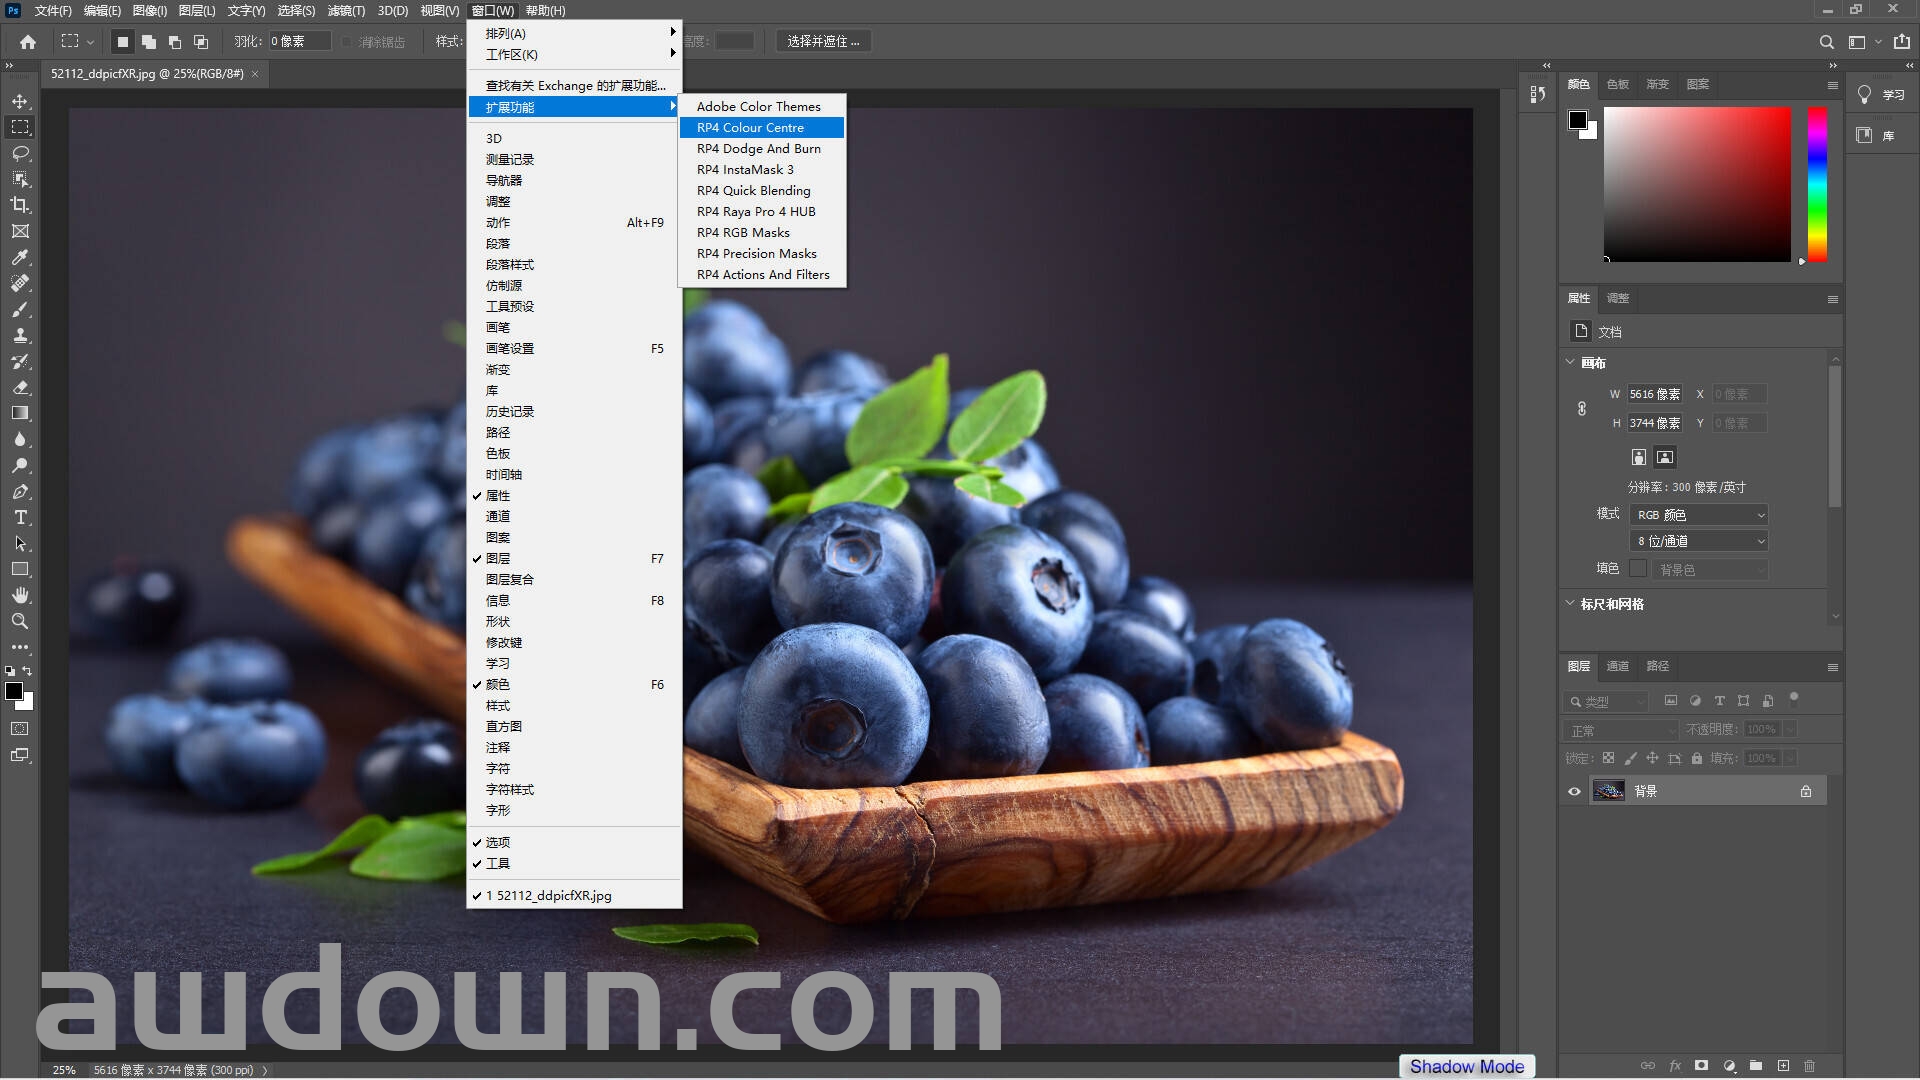The height and width of the screenshot is (1080, 1920).
Task: Toggle the 属性 panel checkmark in Window menu
Action: coord(498,496)
